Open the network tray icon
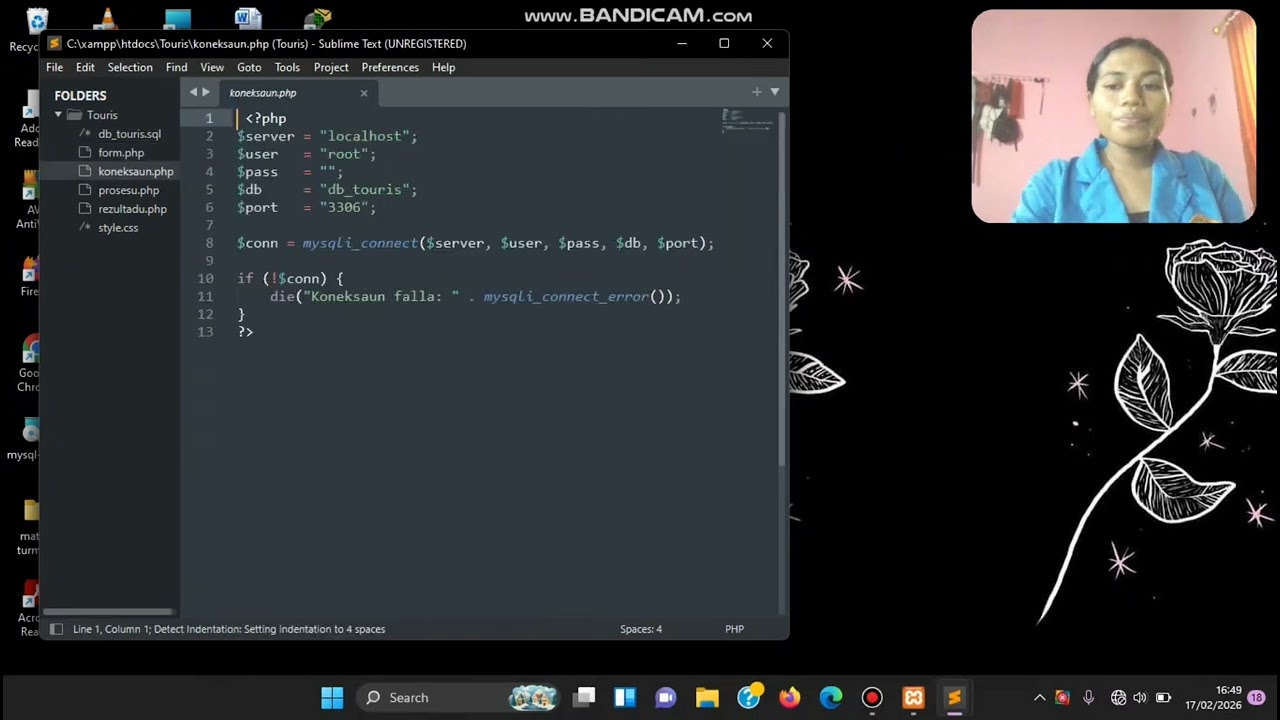Image resolution: width=1280 pixels, height=720 pixels. tap(1118, 697)
